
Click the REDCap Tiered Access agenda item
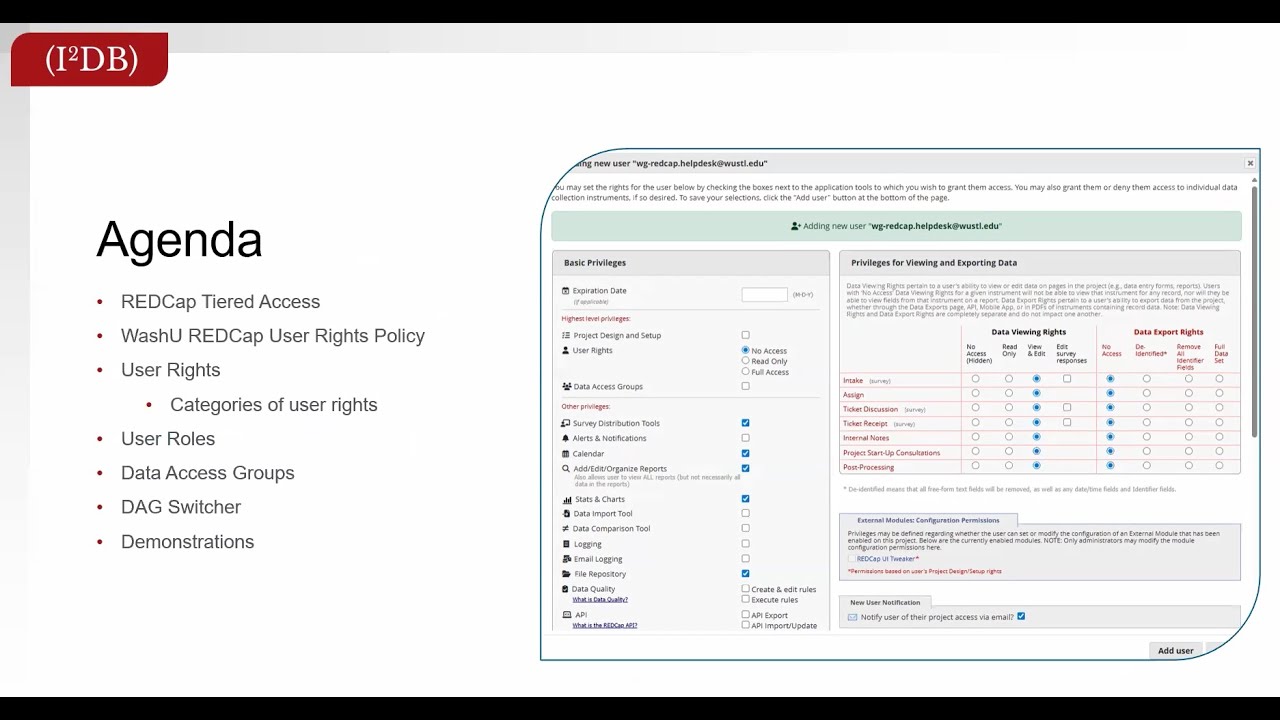point(220,301)
